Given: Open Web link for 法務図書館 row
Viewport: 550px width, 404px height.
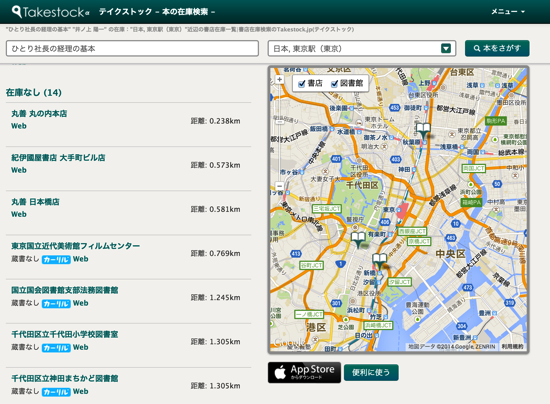Looking at the screenshot, I should 80,303.
